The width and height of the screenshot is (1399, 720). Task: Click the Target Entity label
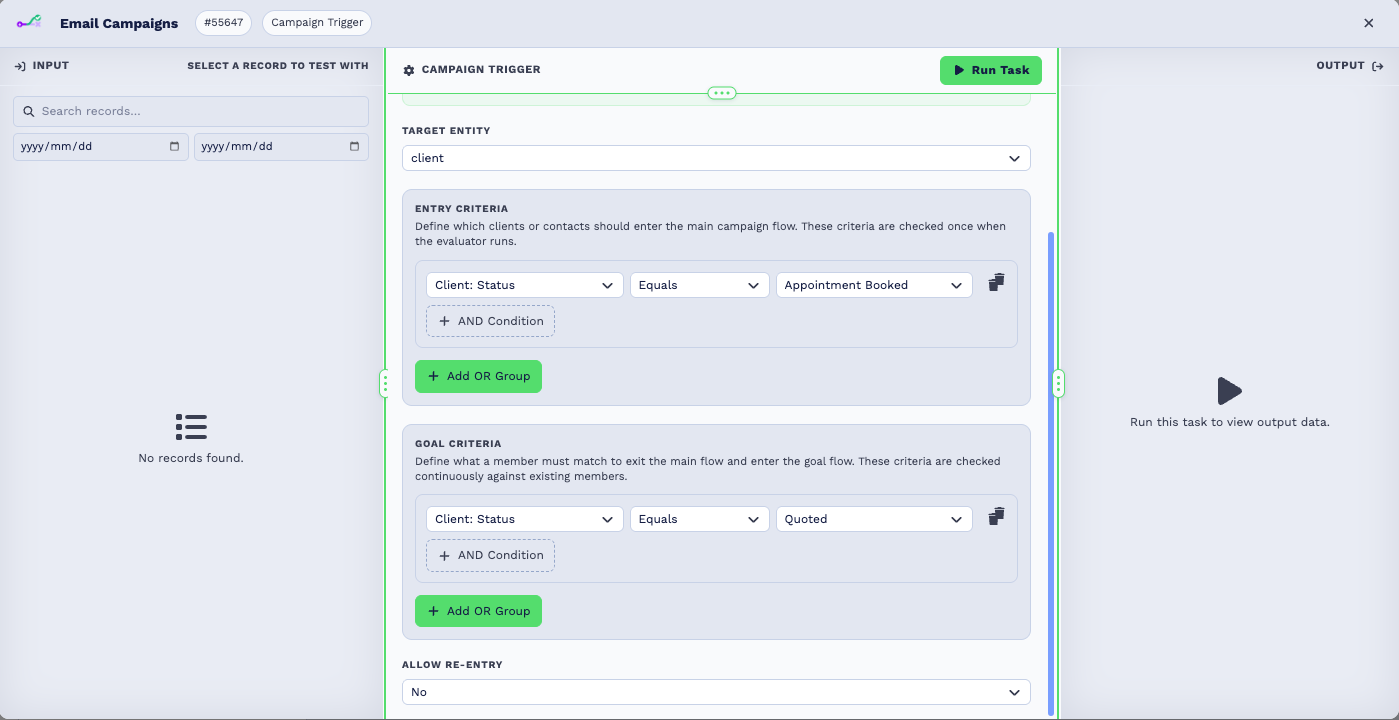pyautogui.click(x=446, y=131)
